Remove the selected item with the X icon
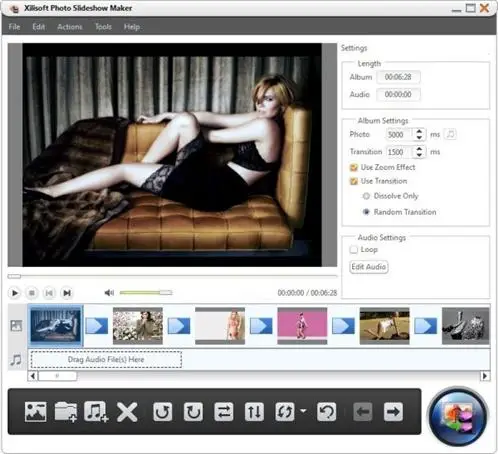 tap(127, 412)
